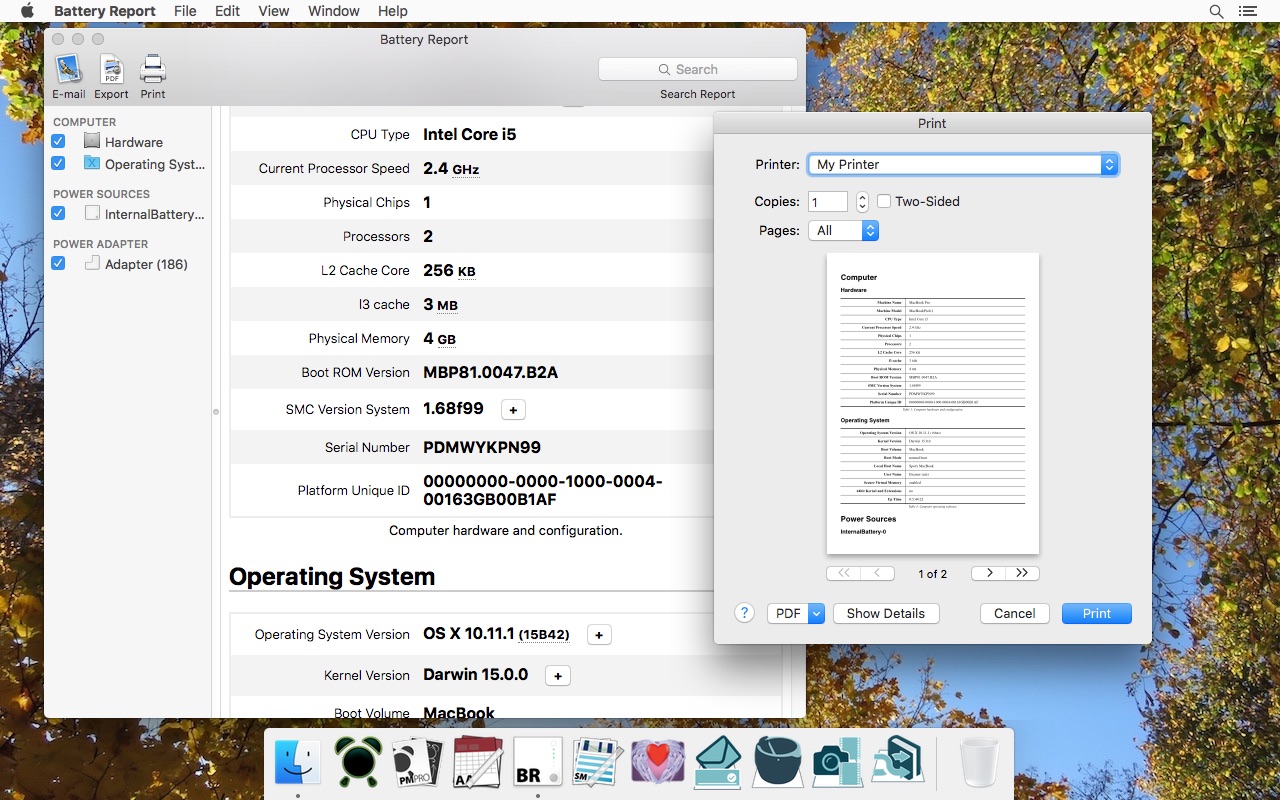This screenshot has width=1280, height=800.
Task: Jump to first preview page
Action: coord(844,573)
